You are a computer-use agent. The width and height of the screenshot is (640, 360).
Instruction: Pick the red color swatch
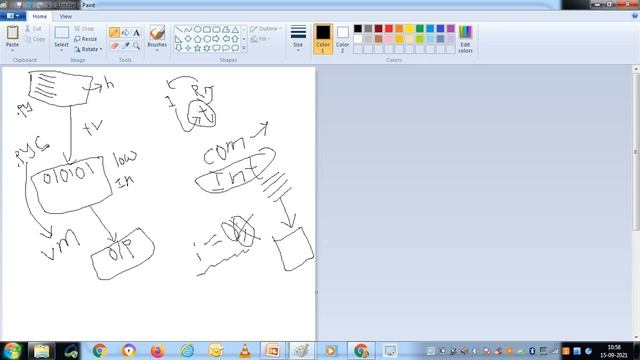click(x=389, y=28)
